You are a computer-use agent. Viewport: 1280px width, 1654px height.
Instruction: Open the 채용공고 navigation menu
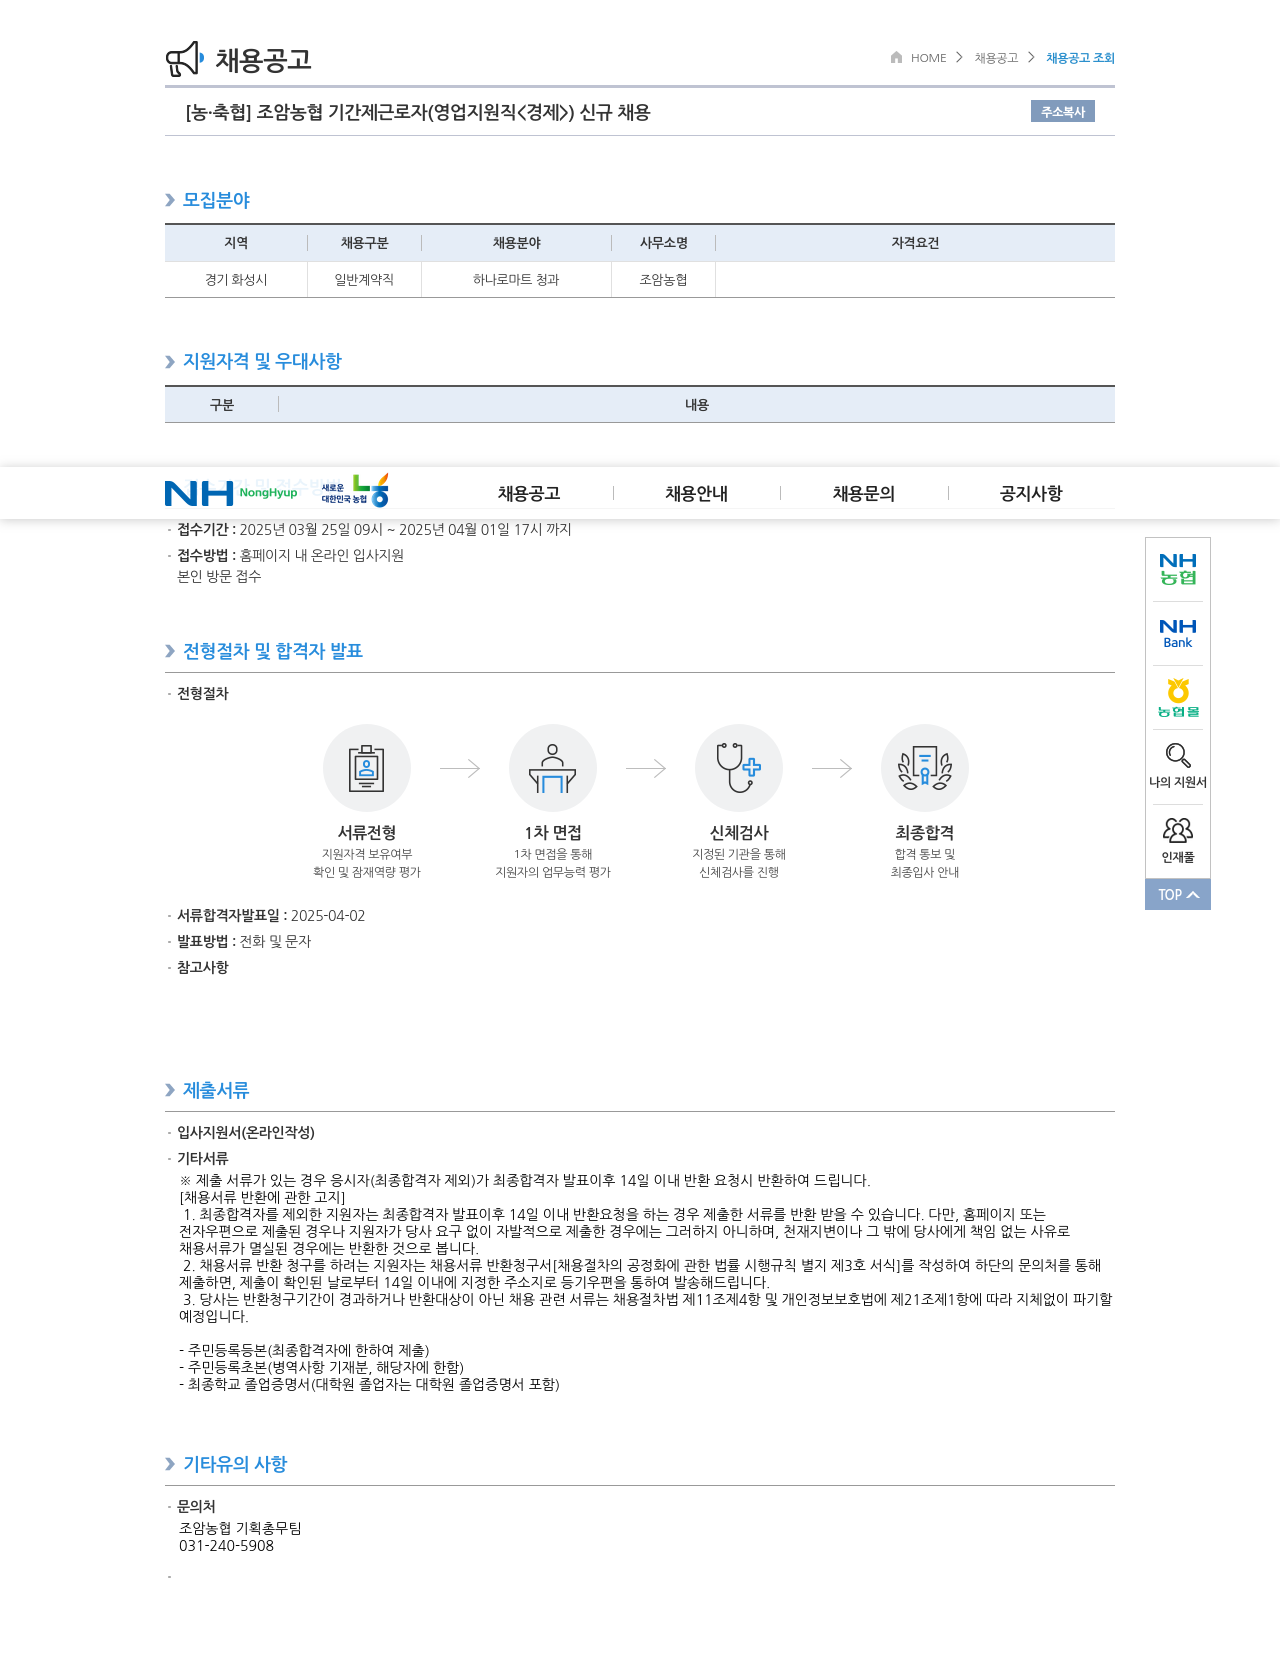point(529,493)
